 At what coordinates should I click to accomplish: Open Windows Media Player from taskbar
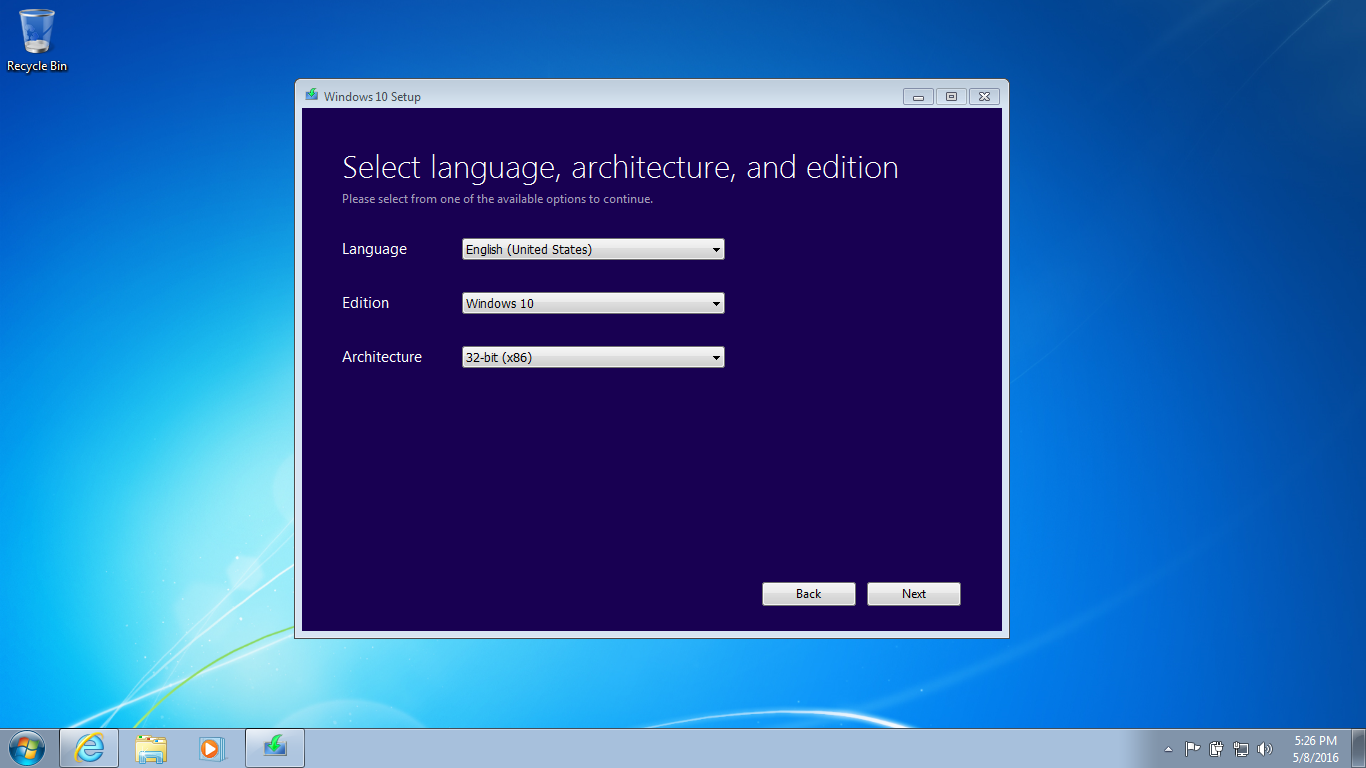(x=212, y=748)
